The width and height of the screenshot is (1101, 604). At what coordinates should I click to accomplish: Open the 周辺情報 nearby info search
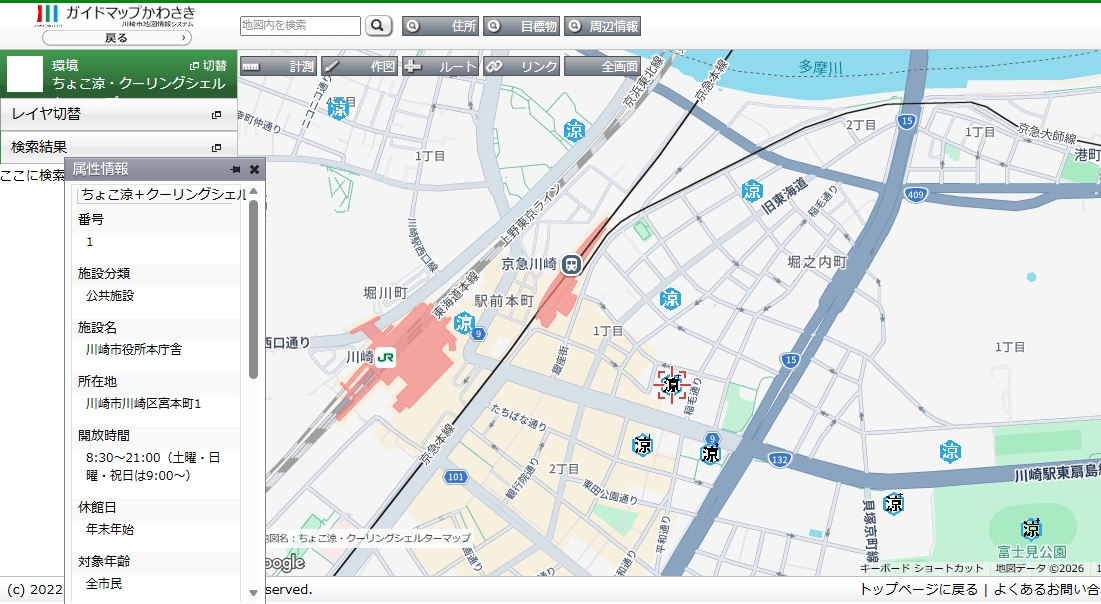pyautogui.click(x=602, y=26)
